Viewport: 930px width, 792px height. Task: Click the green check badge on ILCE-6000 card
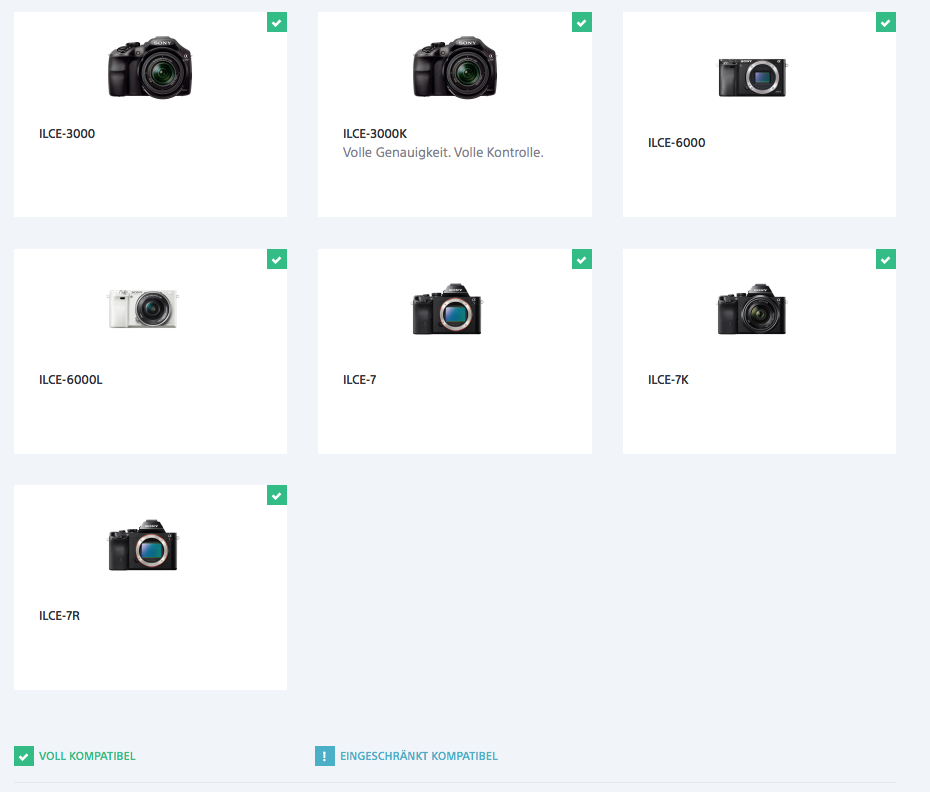[x=886, y=22]
